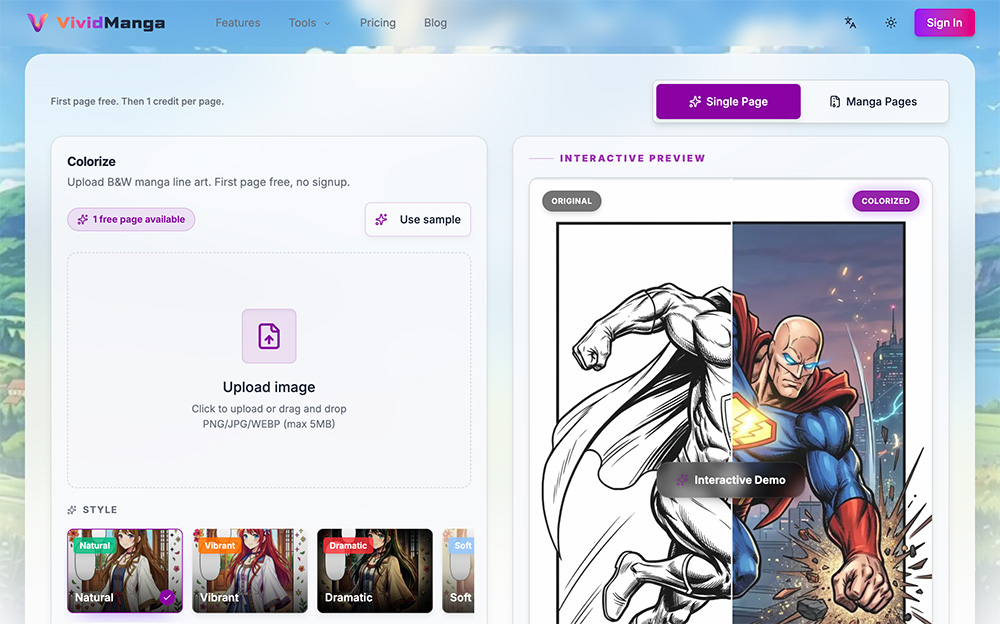Click the 1 free page available badge
The image size is (1000, 624).
tap(131, 219)
